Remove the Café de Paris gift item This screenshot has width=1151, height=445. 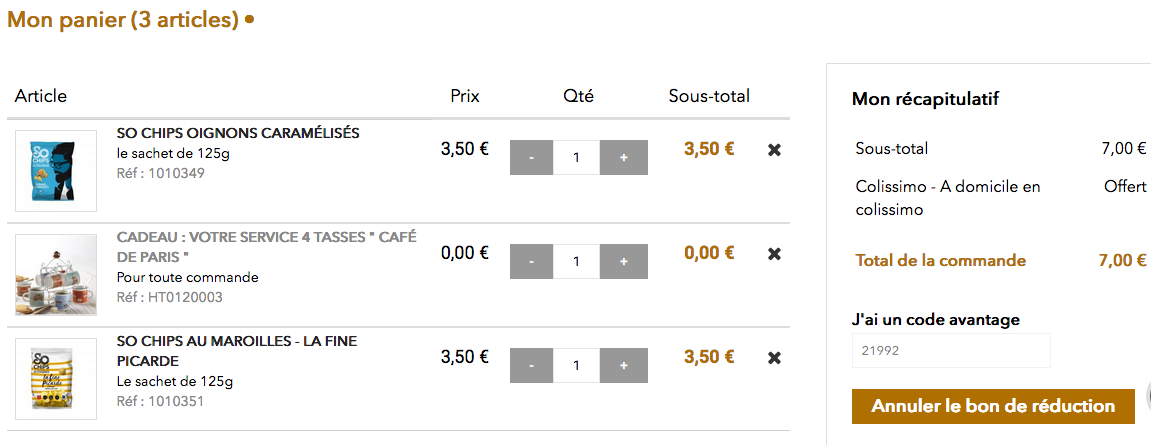click(774, 254)
